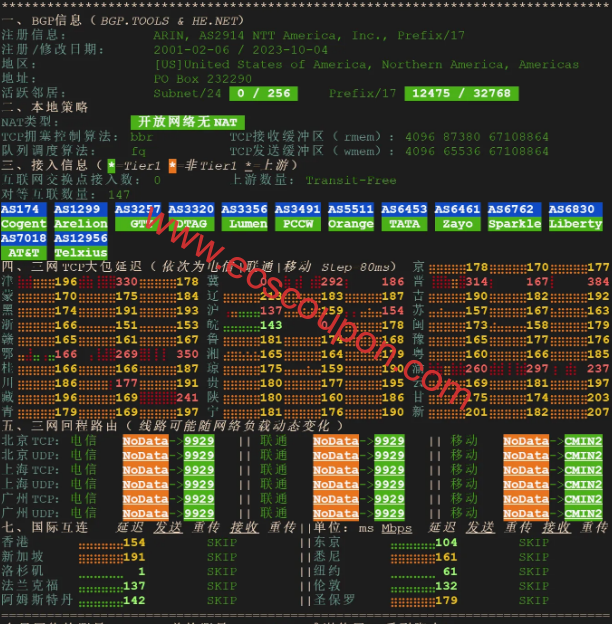Click the AS3356 badge above Lumen

(x=244, y=209)
